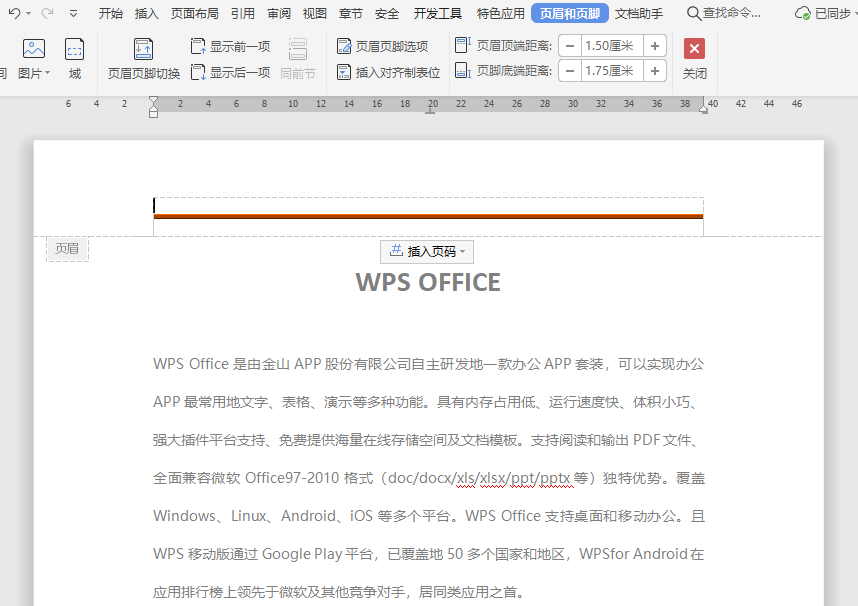Click the right indent marker on ruler
The height and width of the screenshot is (606, 858).
point(703,110)
